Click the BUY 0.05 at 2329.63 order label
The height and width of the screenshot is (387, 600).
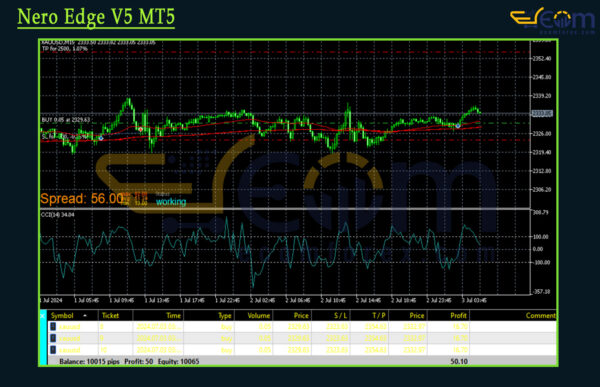pos(65,120)
